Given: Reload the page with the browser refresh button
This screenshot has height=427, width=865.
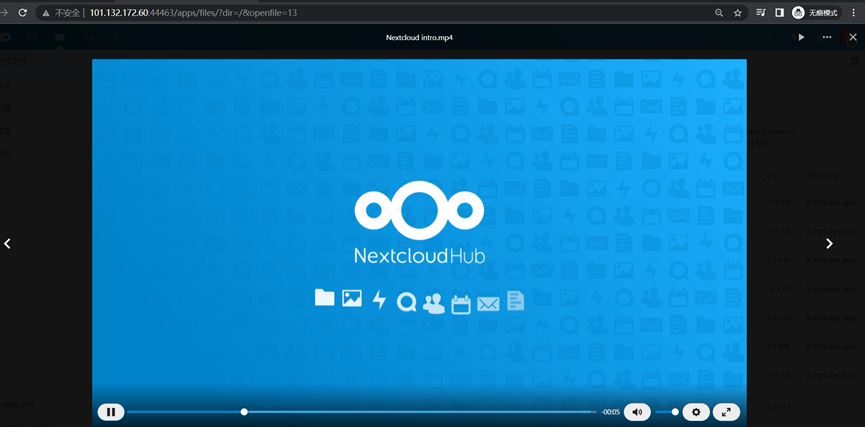Looking at the screenshot, I should coord(23,13).
